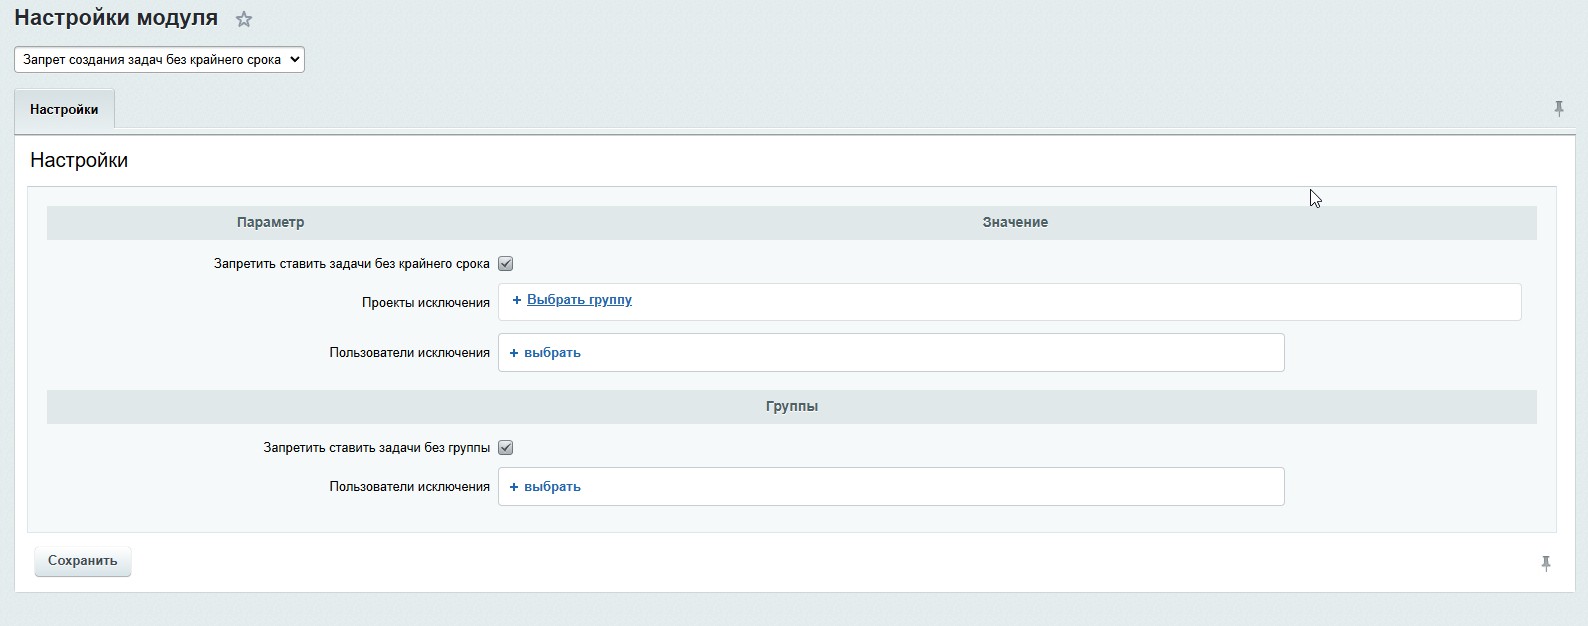Click the plus icon before Выбрать группу
Screen dimensions: 1588x626
(x=517, y=300)
